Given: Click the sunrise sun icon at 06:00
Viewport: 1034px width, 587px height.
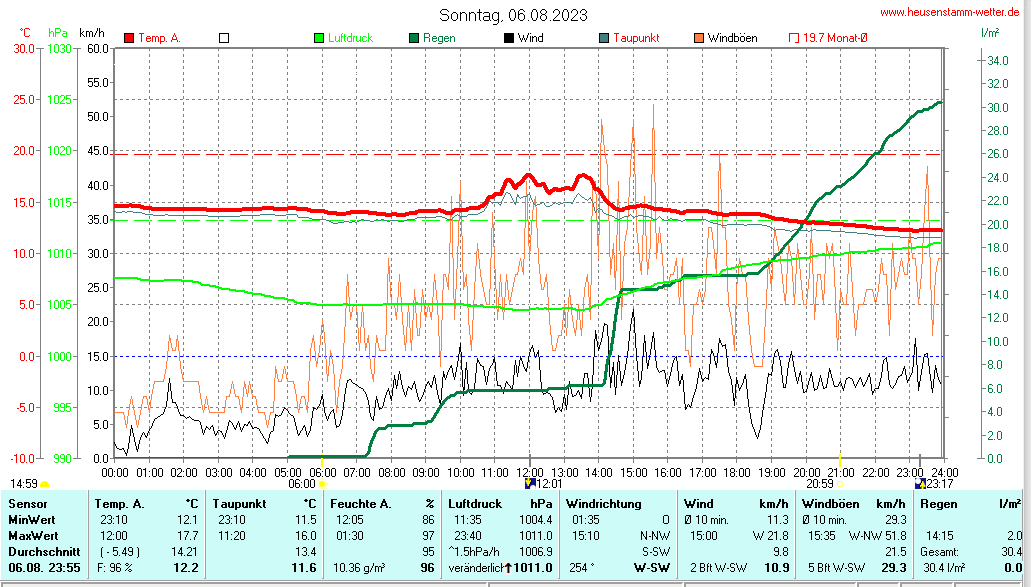Looking at the screenshot, I should click(323, 484).
